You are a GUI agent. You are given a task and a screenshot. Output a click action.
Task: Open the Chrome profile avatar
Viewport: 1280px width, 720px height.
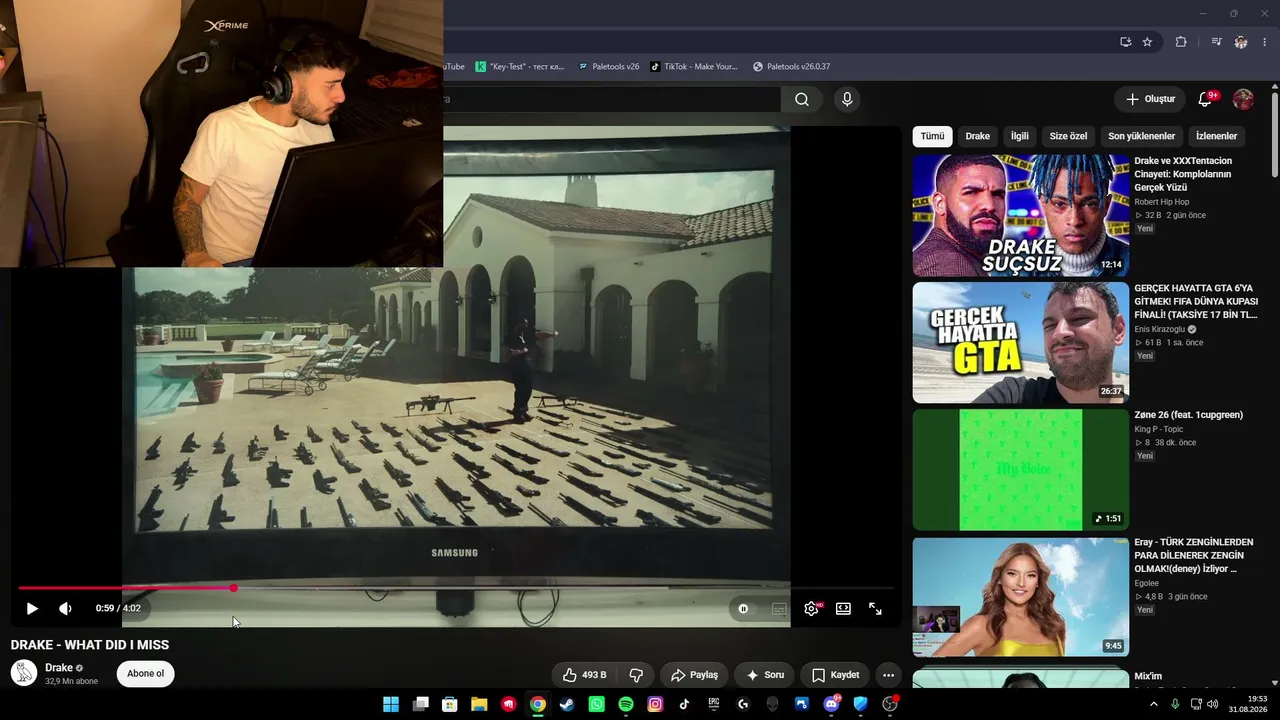click(x=1241, y=42)
